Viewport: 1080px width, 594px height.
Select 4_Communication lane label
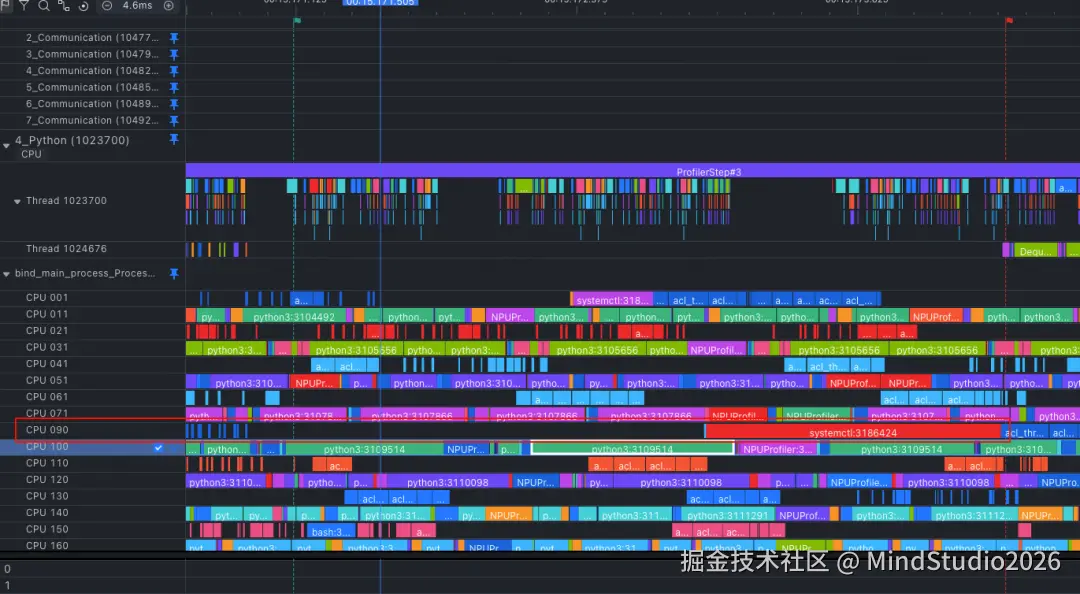click(92, 71)
